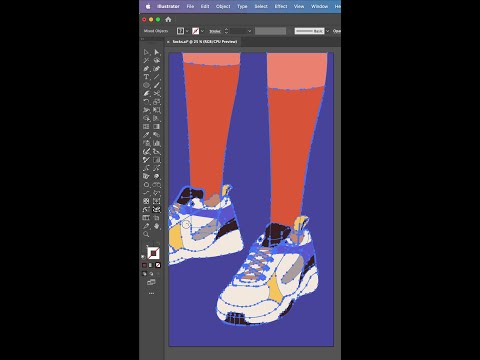Select the Gradient tool

(x=157, y=127)
